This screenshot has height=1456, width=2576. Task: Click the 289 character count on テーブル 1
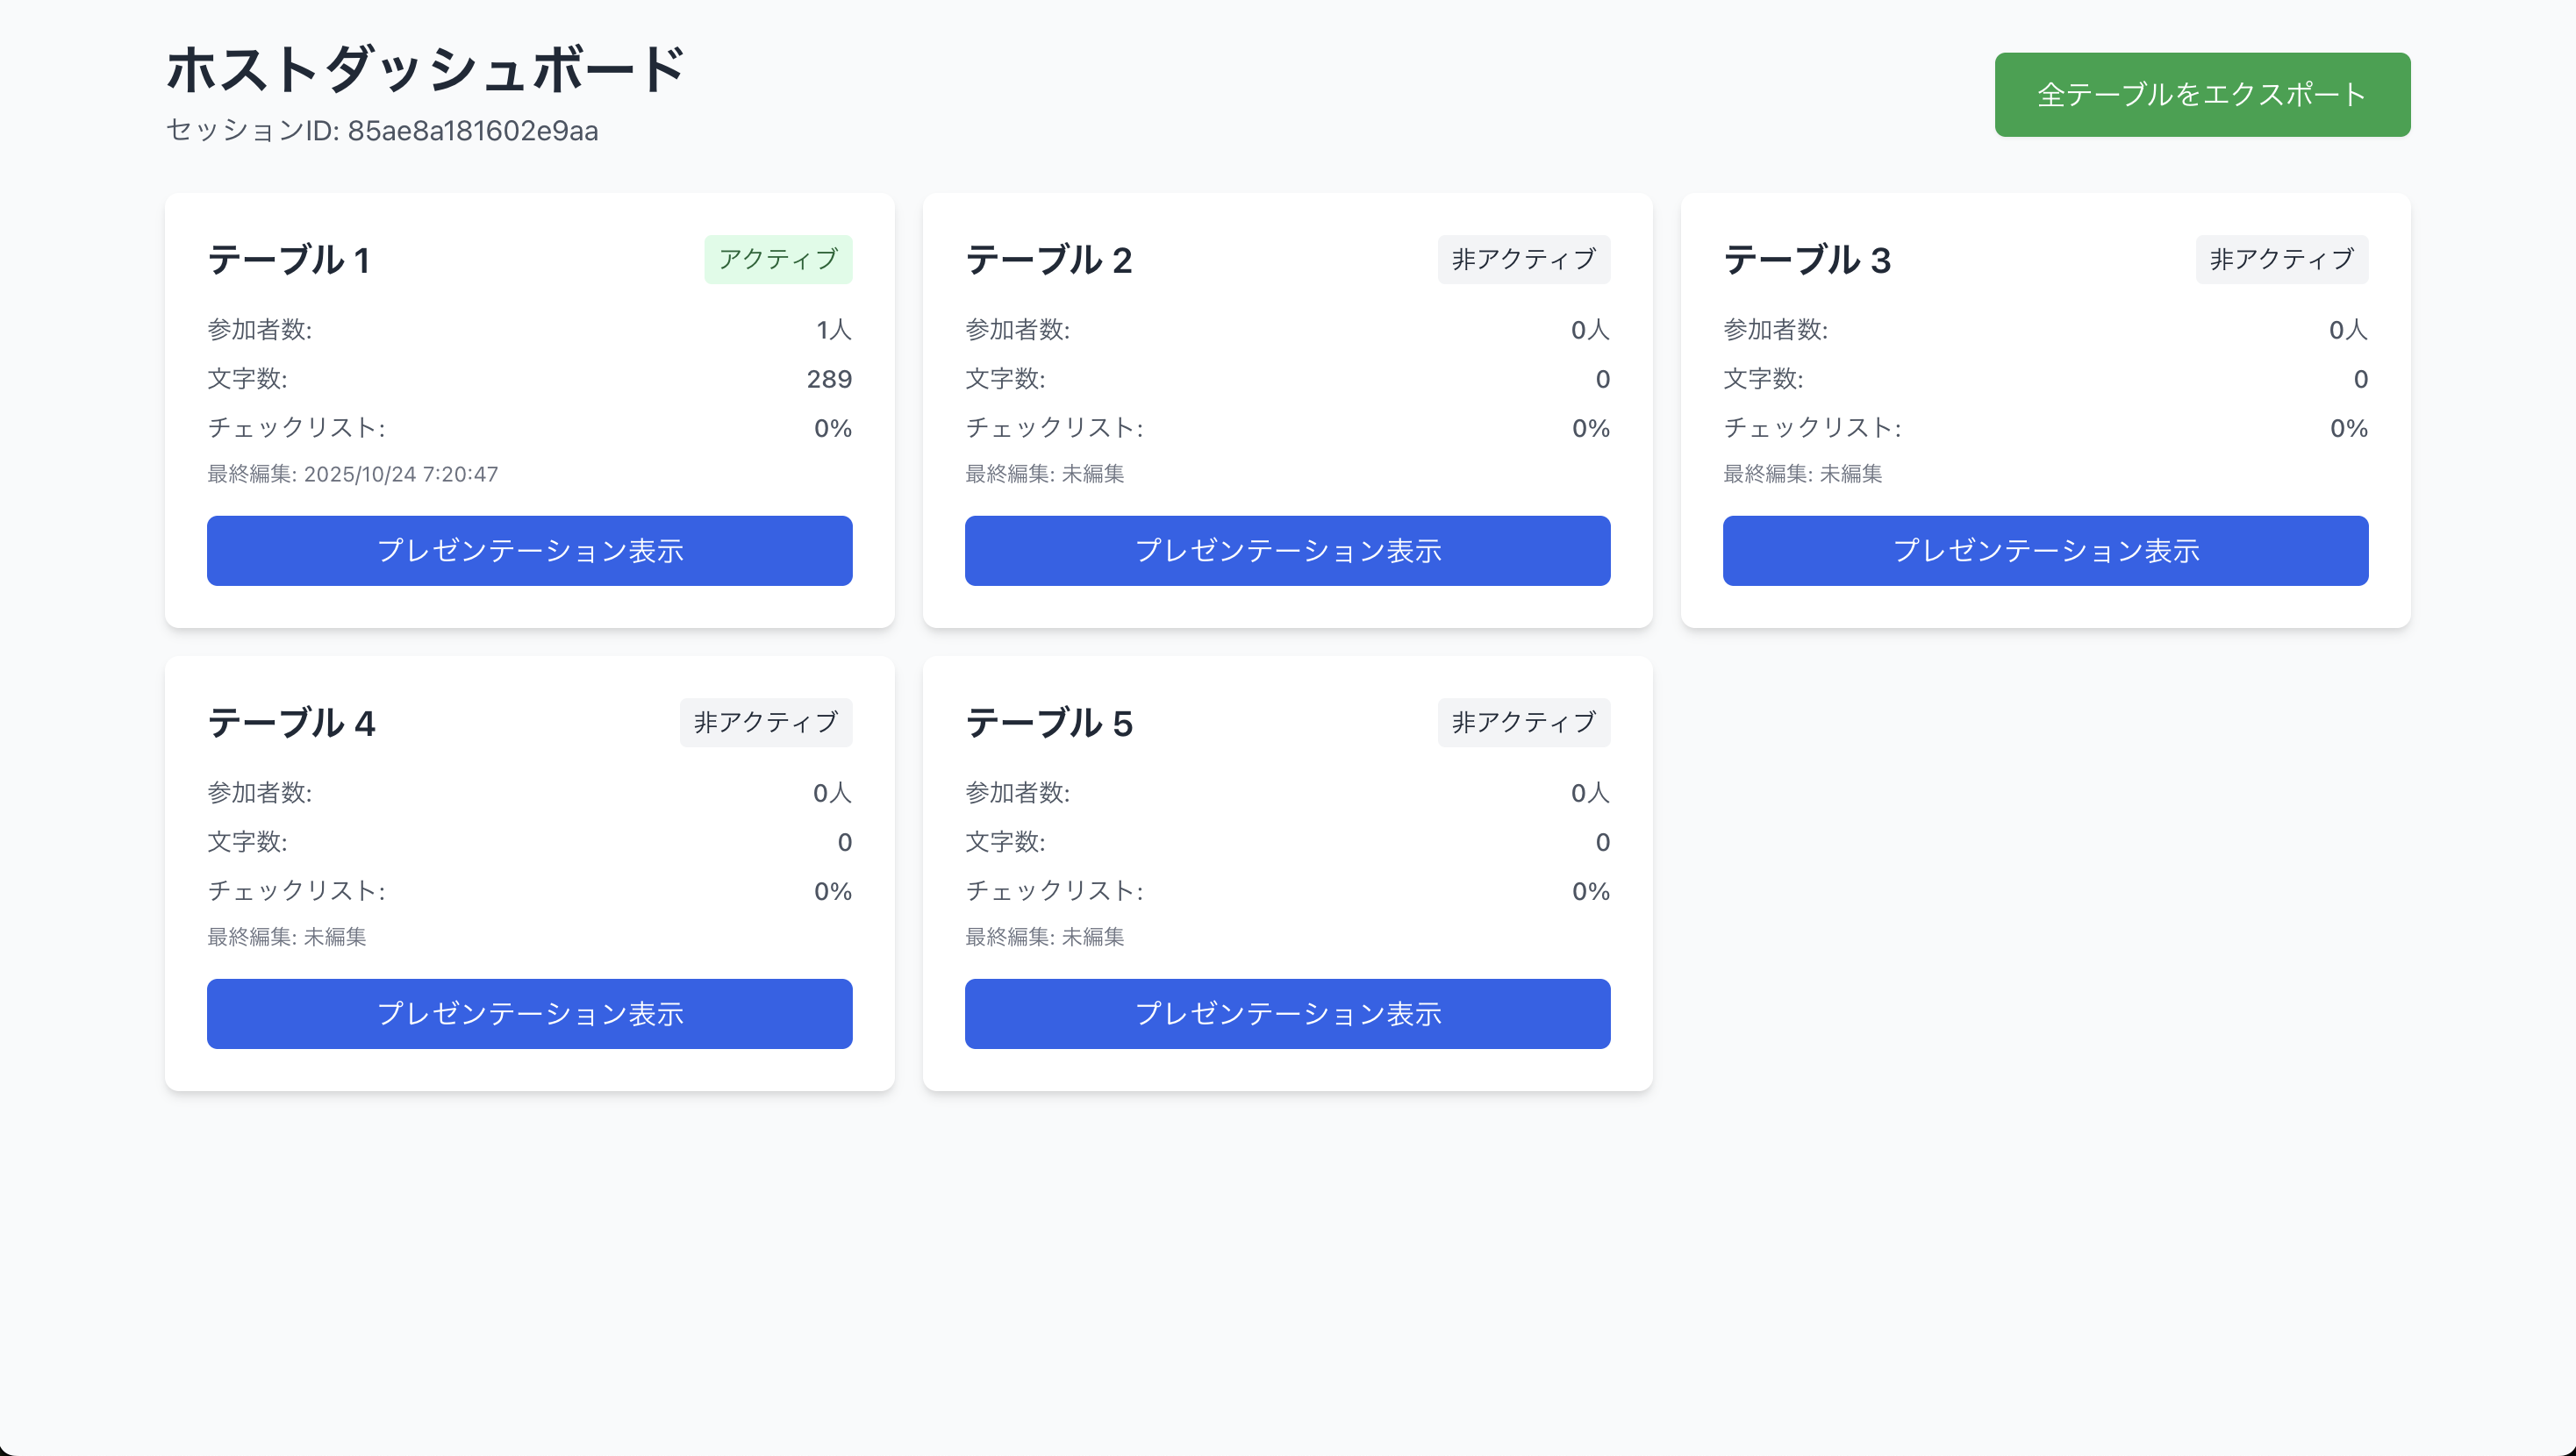pyautogui.click(x=829, y=379)
